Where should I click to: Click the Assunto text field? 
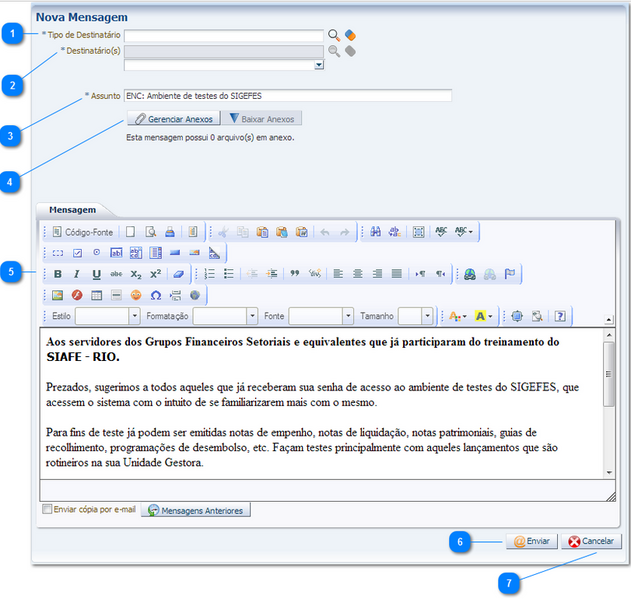(x=287, y=96)
